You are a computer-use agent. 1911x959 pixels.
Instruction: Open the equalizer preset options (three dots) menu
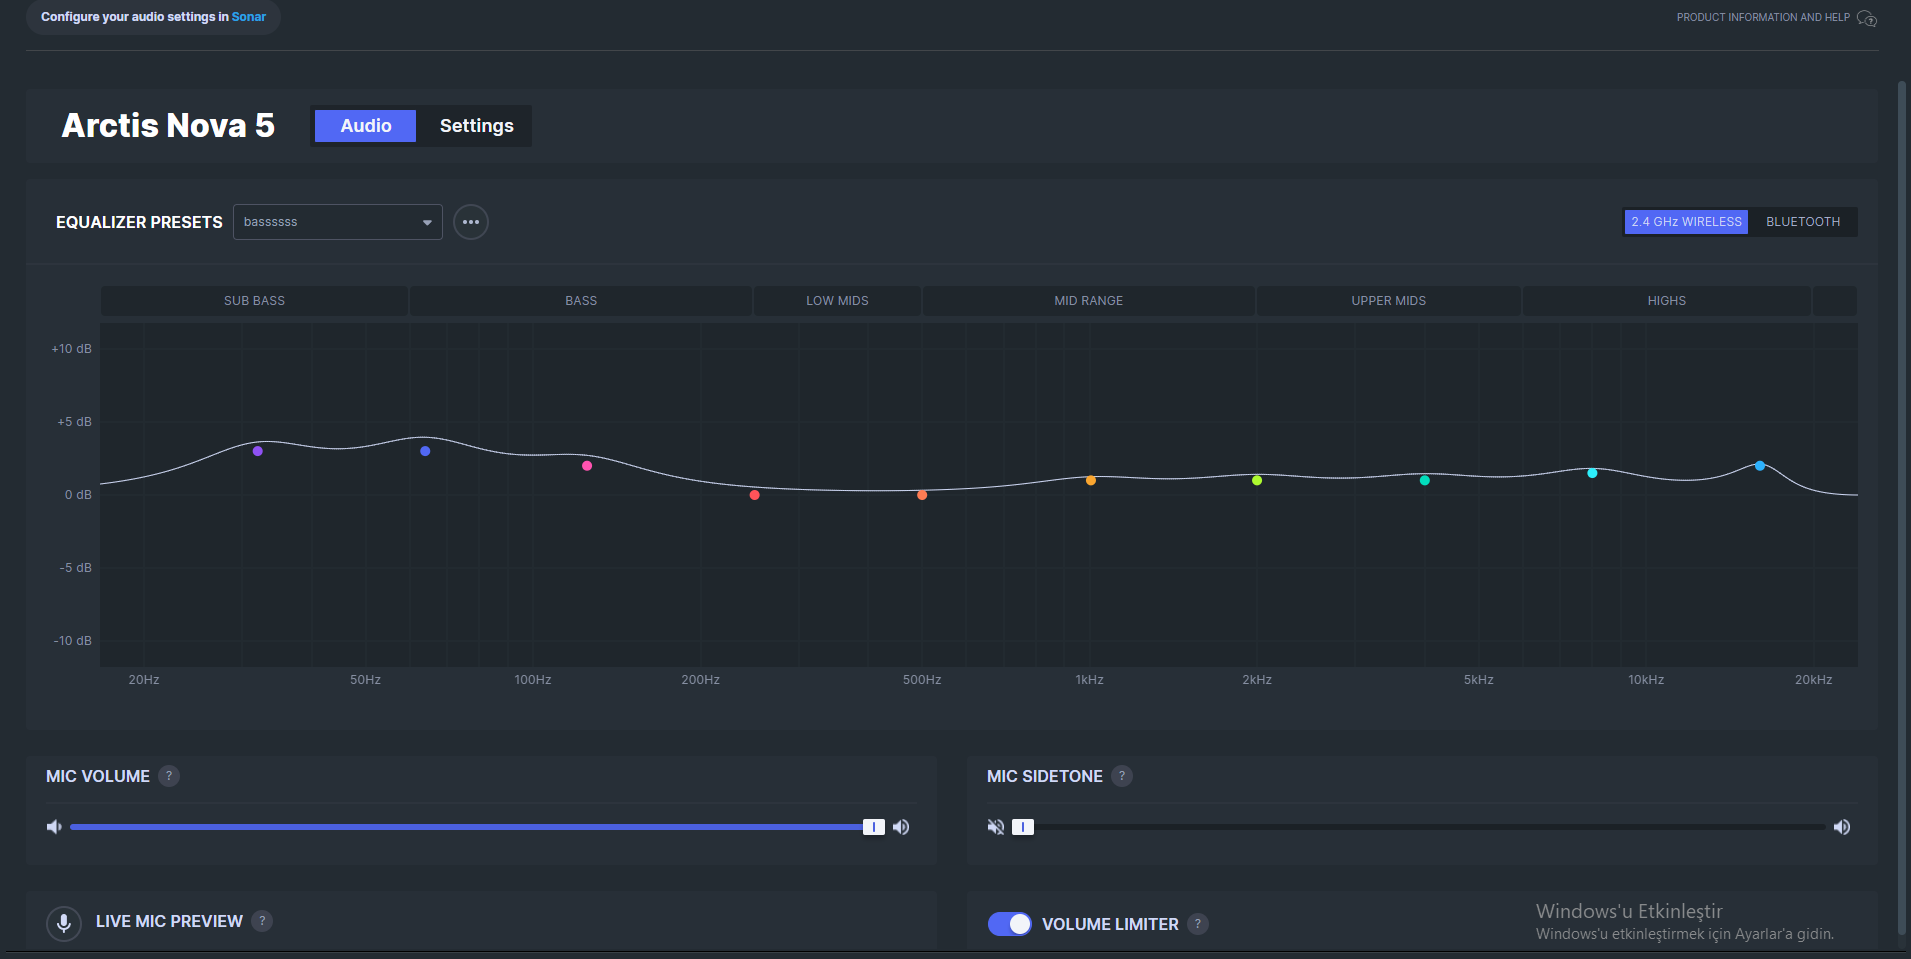coord(471,222)
